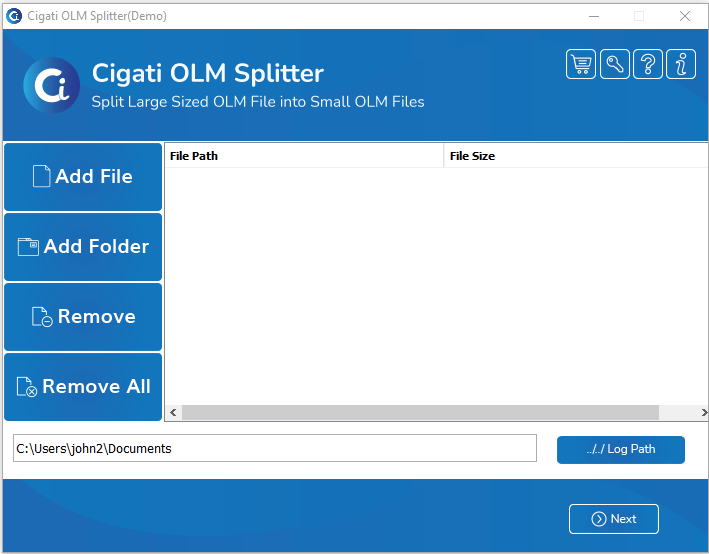Minimize the Cigati OLM Splitter window
Screen dimensions: 709x554
point(594,16)
